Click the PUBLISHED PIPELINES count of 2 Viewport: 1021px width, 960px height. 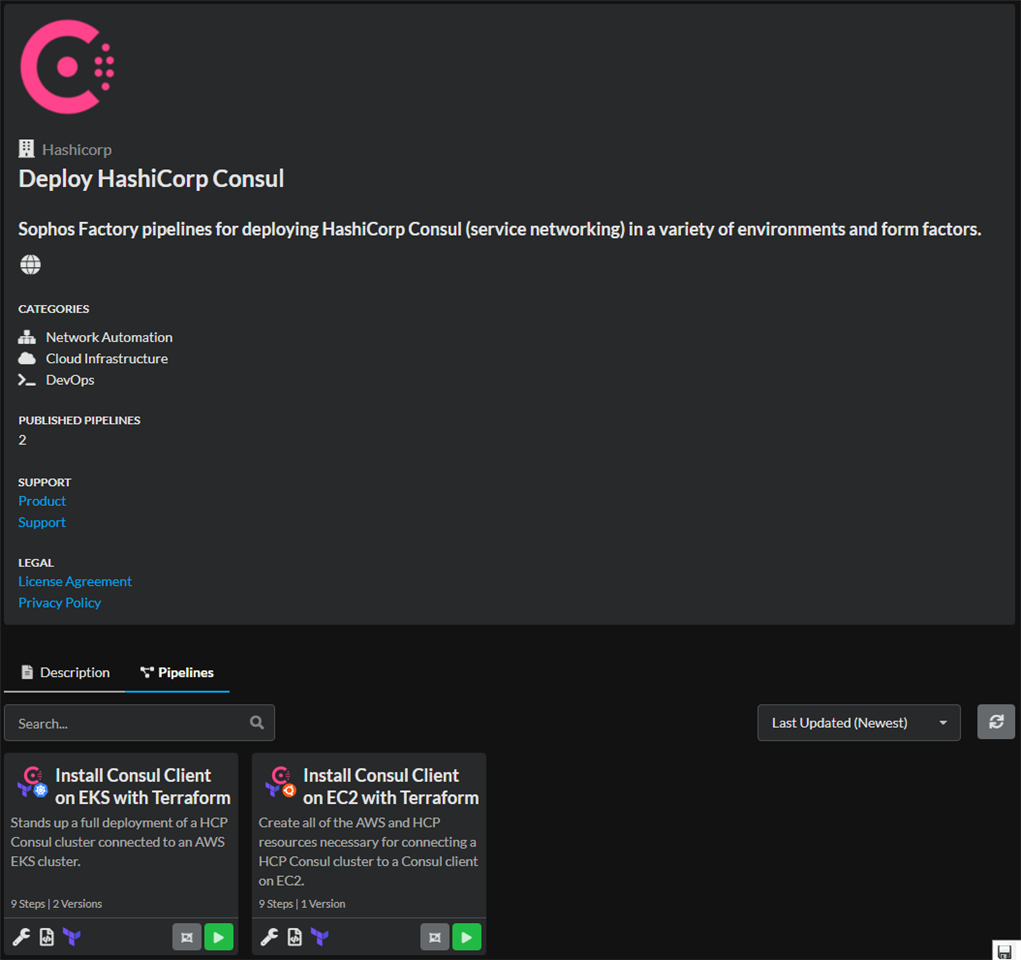[x=22, y=440]
